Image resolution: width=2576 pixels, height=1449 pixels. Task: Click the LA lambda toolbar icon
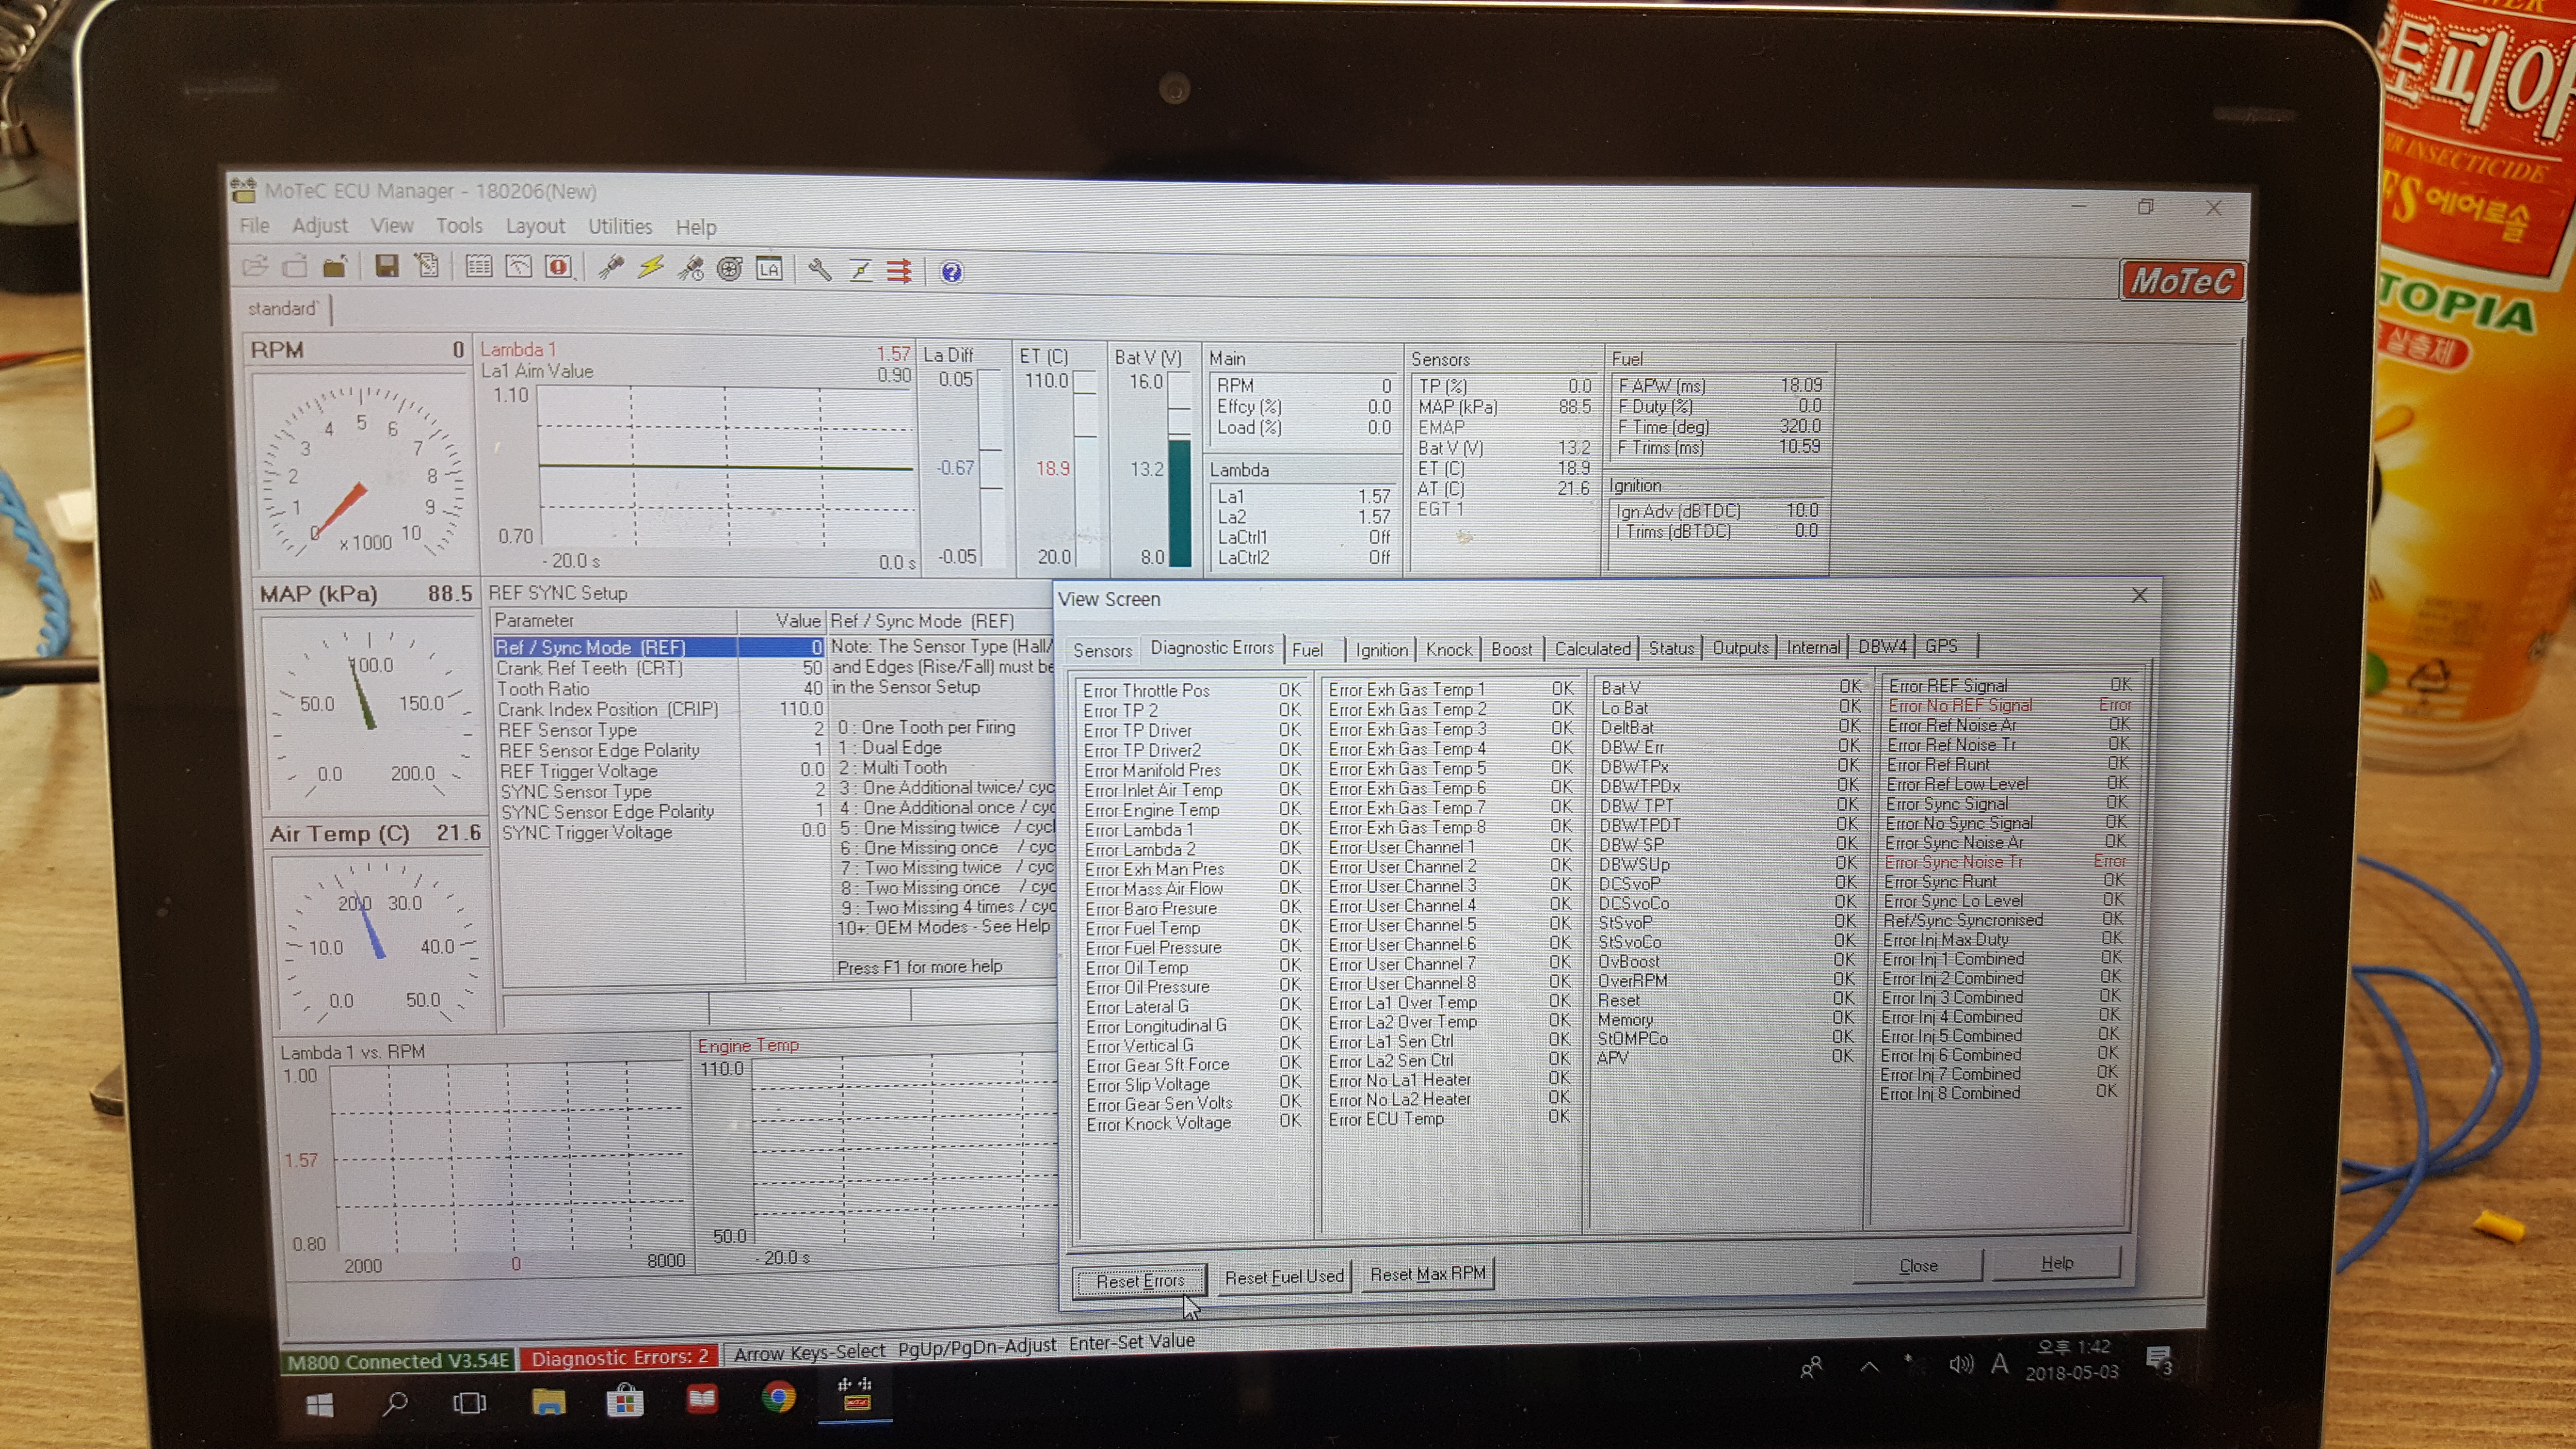pyautogui.click(x=769, y=270)
